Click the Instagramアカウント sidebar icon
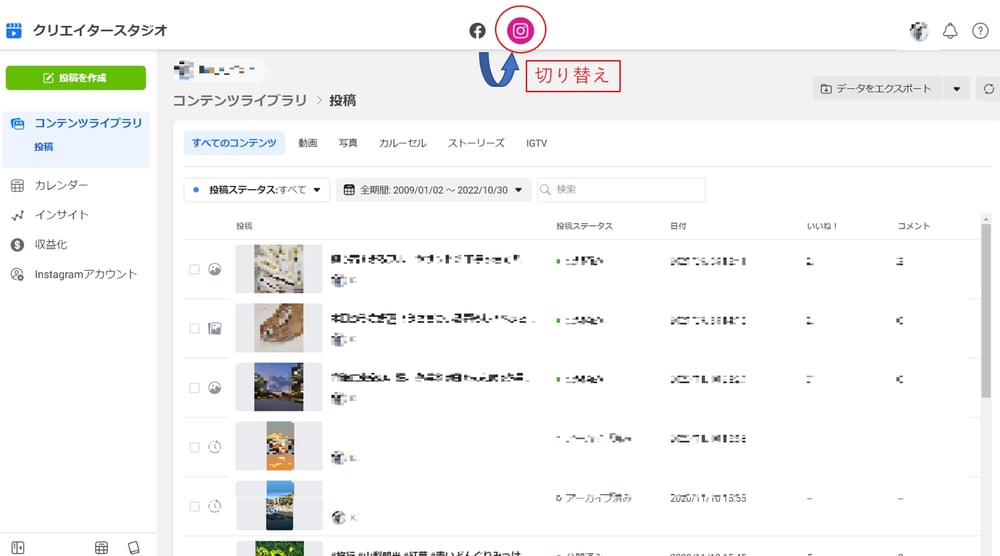The width and height of the screenshot is (1000, 556). click(17, 275)
